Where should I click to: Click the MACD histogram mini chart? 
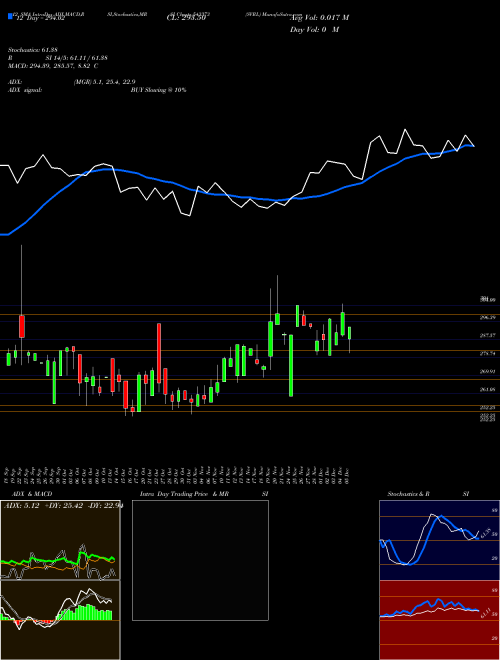click(x=60, y=620)
